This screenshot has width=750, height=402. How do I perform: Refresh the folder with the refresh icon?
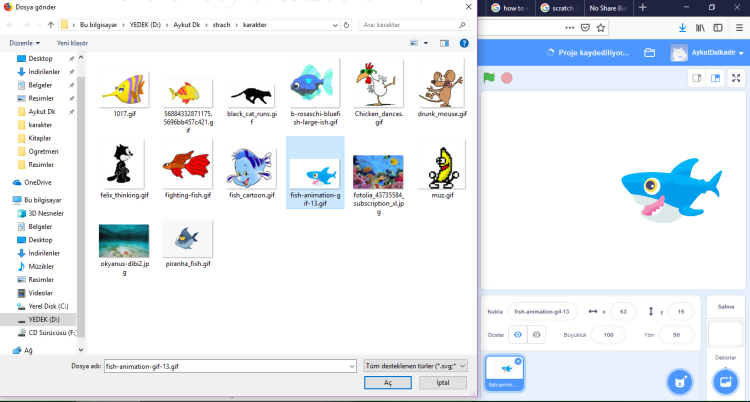(347, 25)
